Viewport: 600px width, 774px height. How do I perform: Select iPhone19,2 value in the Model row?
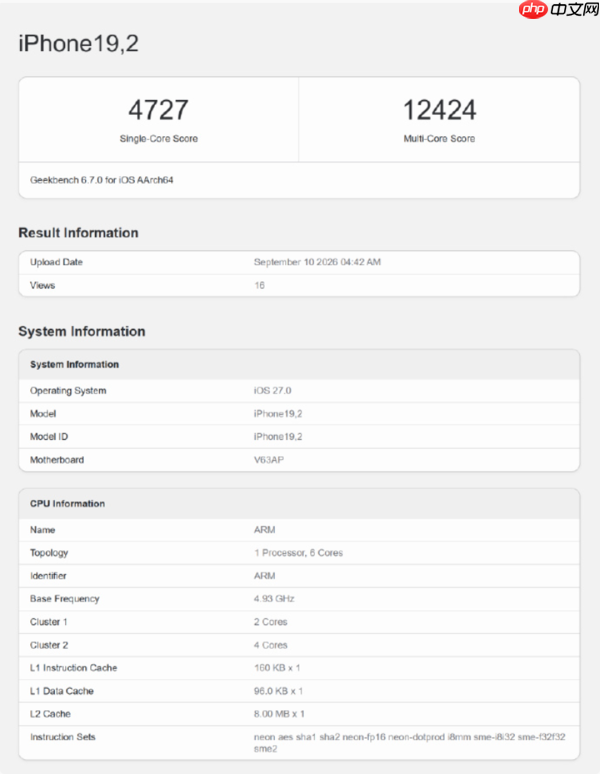tap(278, 414)
